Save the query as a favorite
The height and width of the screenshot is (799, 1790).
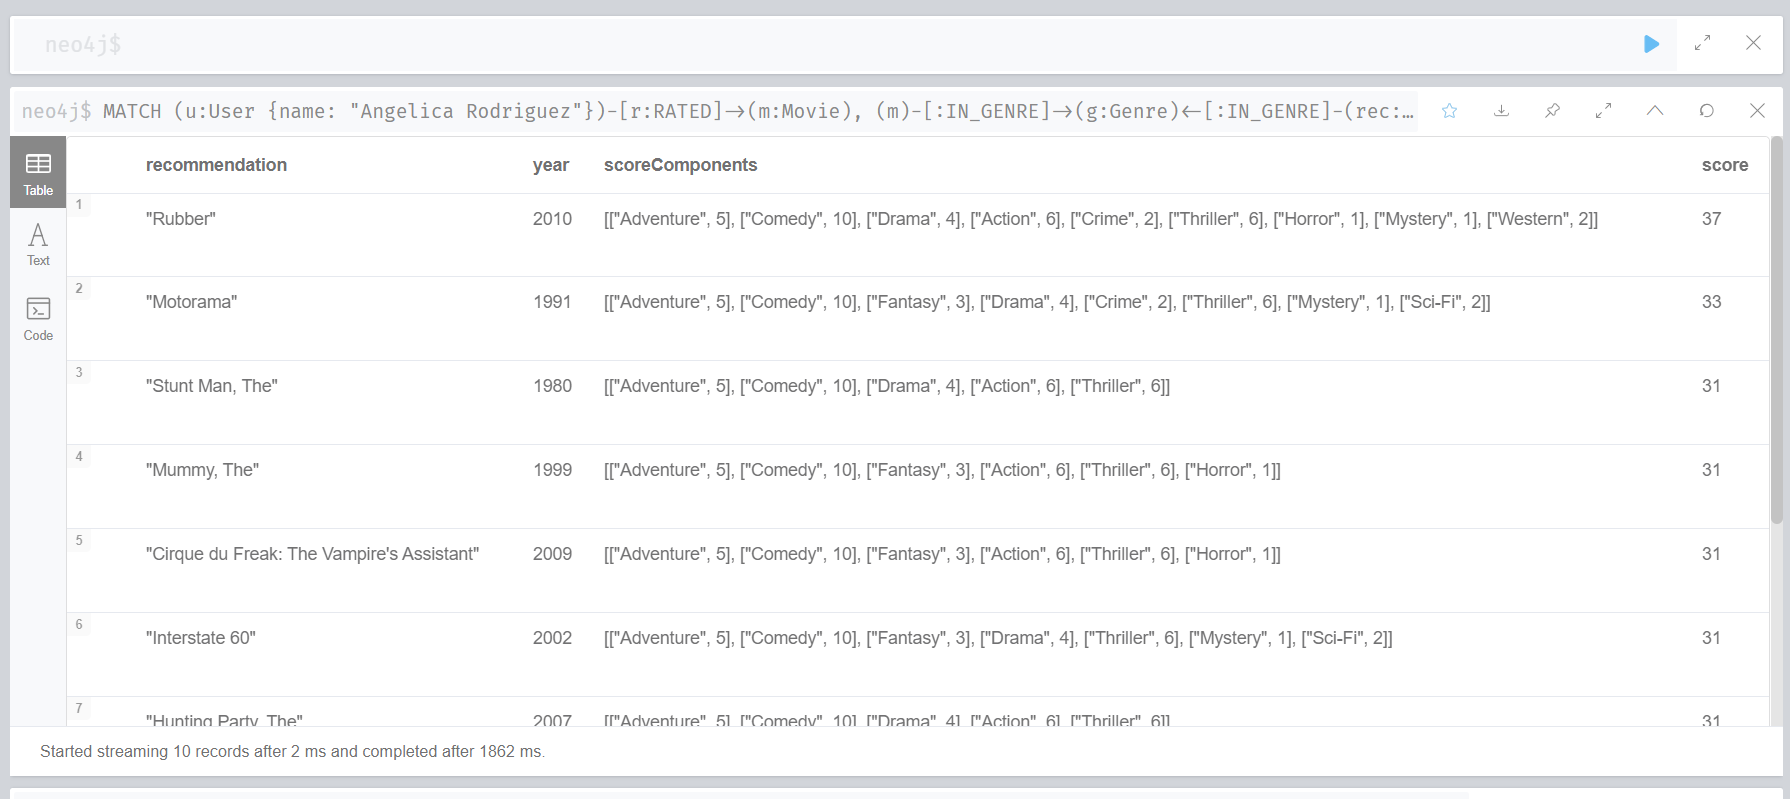(x=1449, y=111)
